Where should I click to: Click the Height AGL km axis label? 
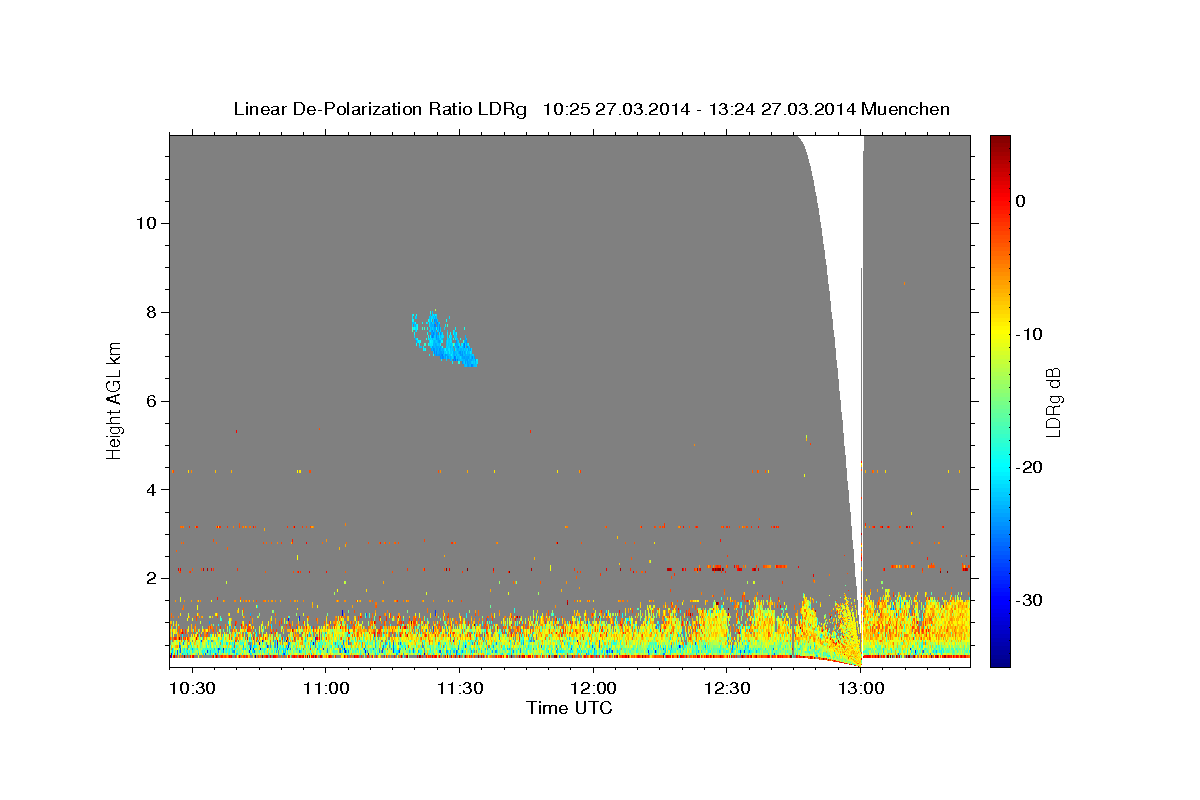[x=115, y=401]
